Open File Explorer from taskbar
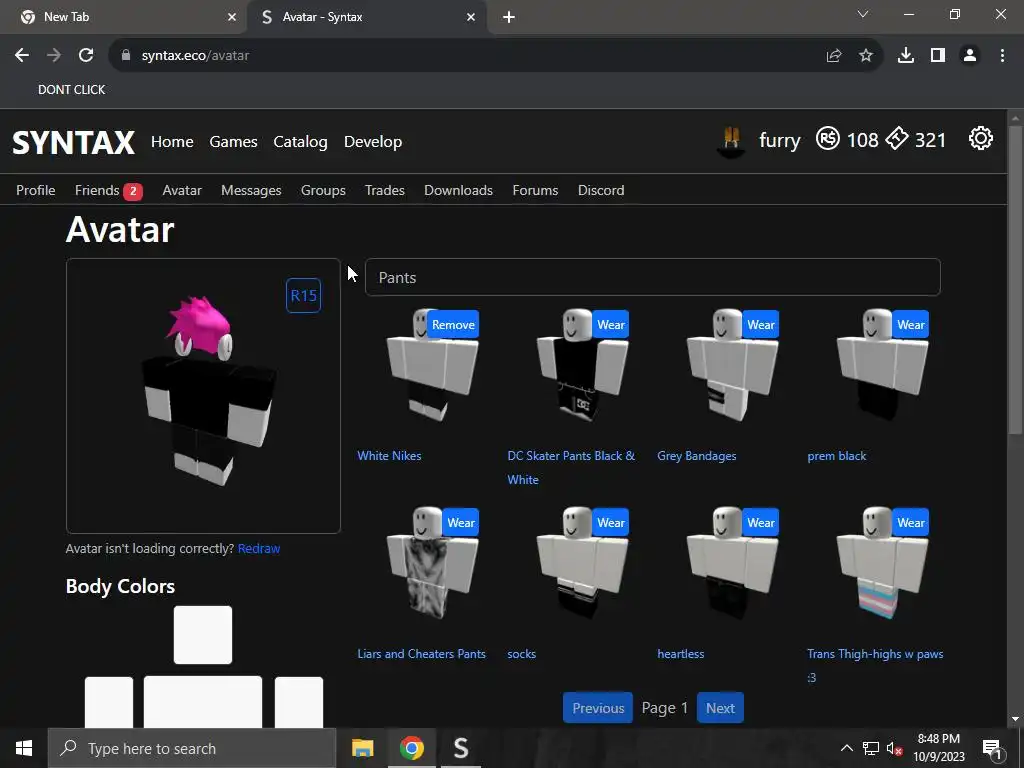 pyautogui.click(x=362, y=748)
